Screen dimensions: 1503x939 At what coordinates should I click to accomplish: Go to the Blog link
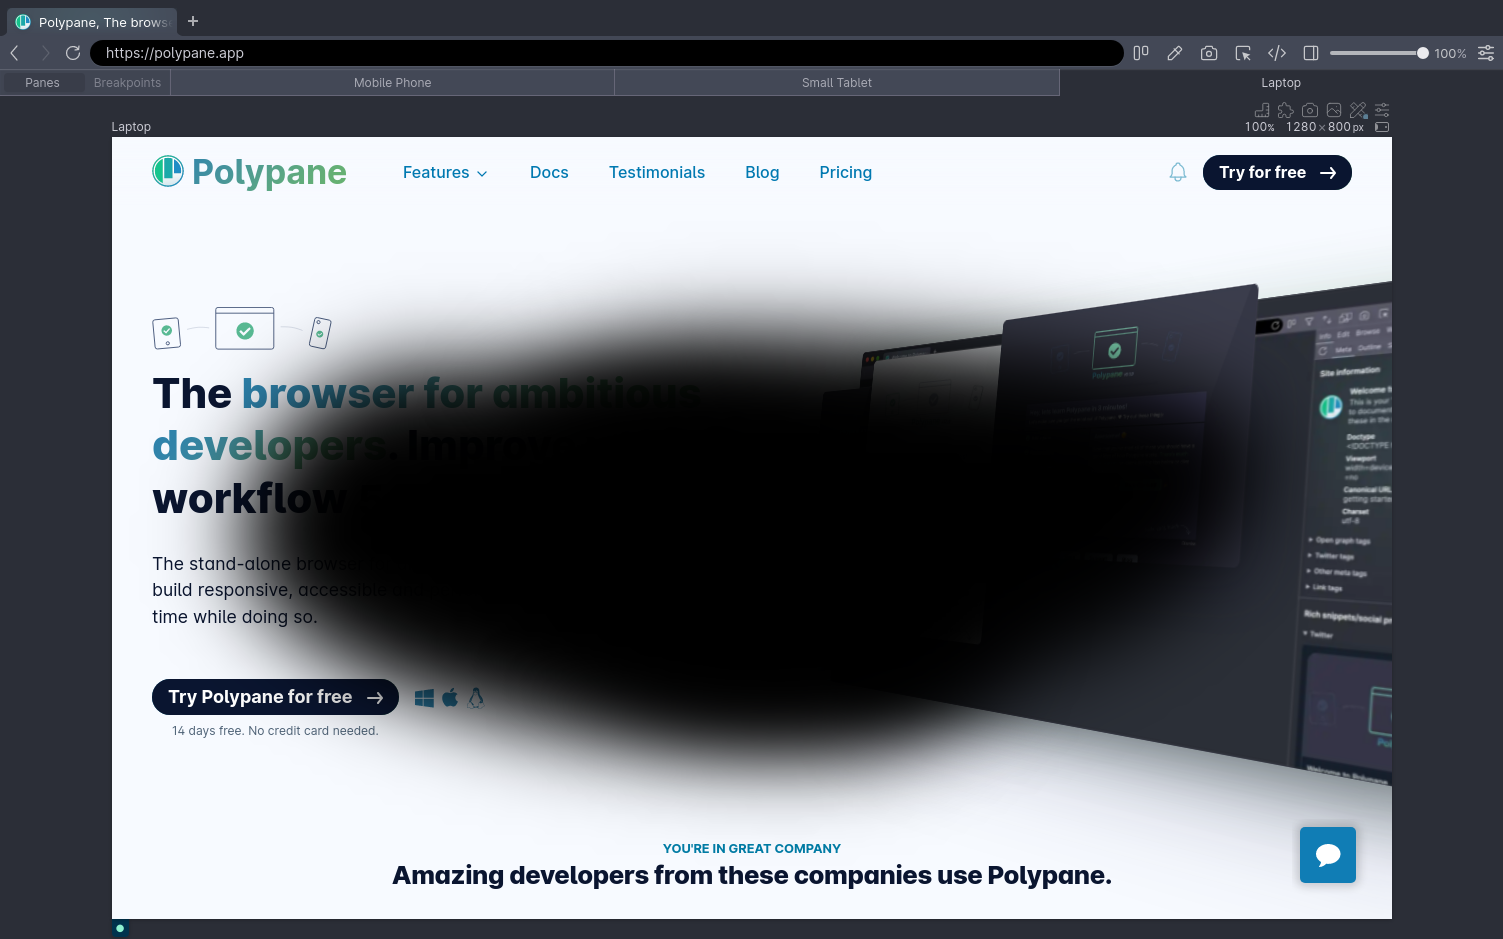point(762,172)
